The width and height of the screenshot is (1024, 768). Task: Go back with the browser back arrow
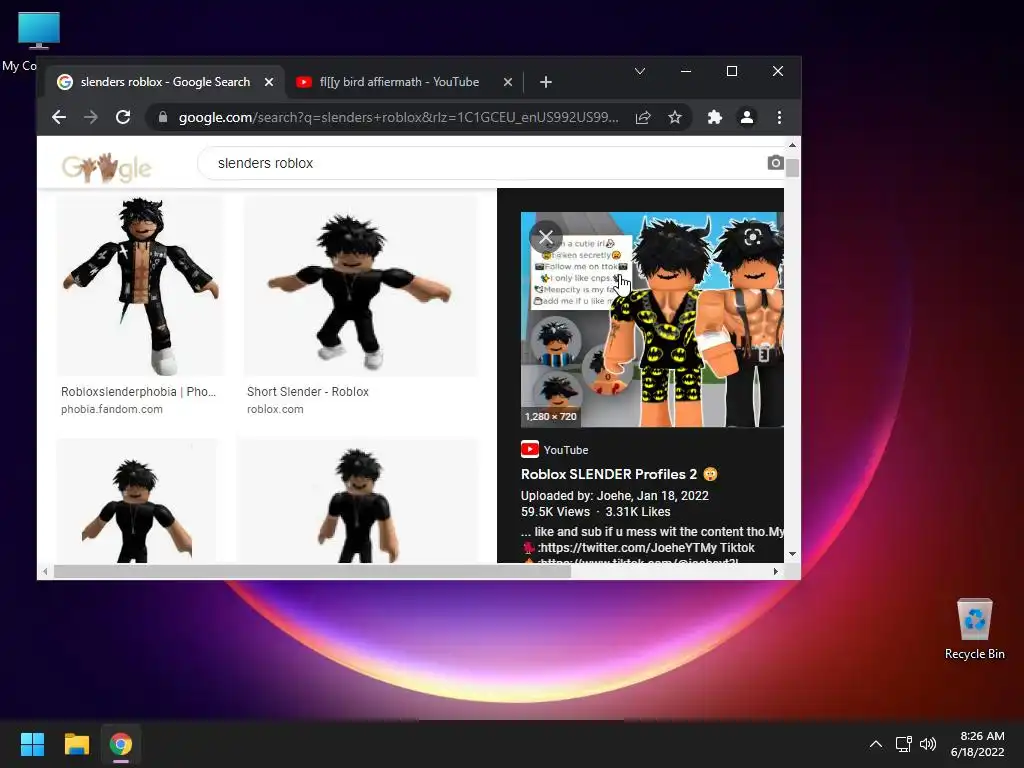pyautogui.click(x=59, y=117)
